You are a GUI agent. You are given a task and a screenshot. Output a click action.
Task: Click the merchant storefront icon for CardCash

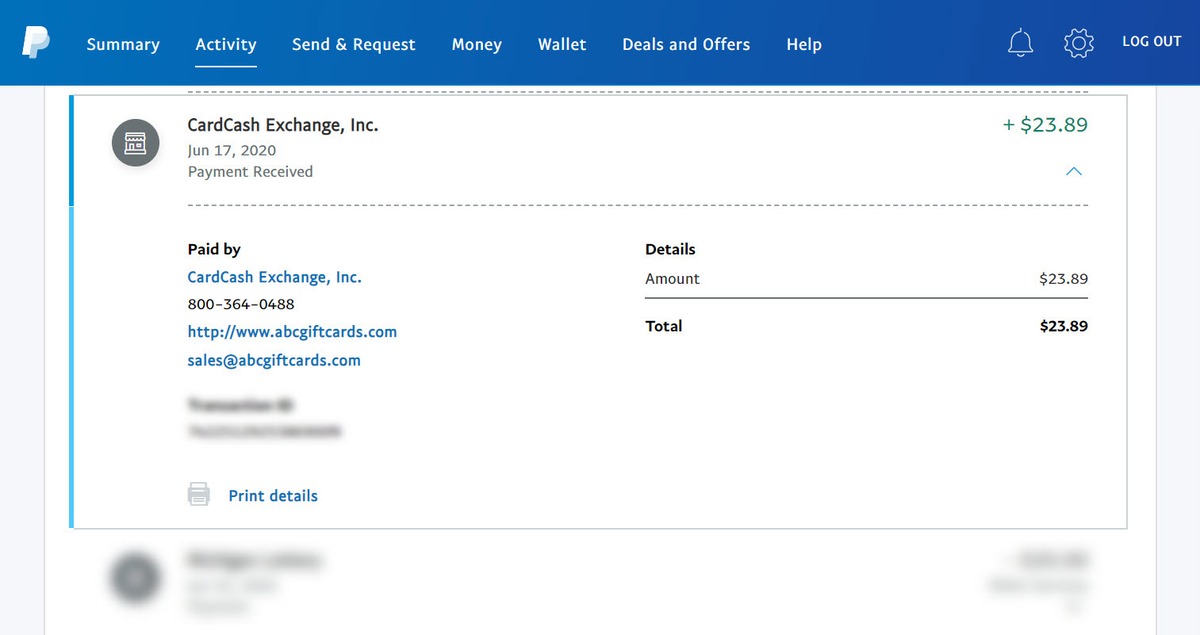click(x=135, y=144)
